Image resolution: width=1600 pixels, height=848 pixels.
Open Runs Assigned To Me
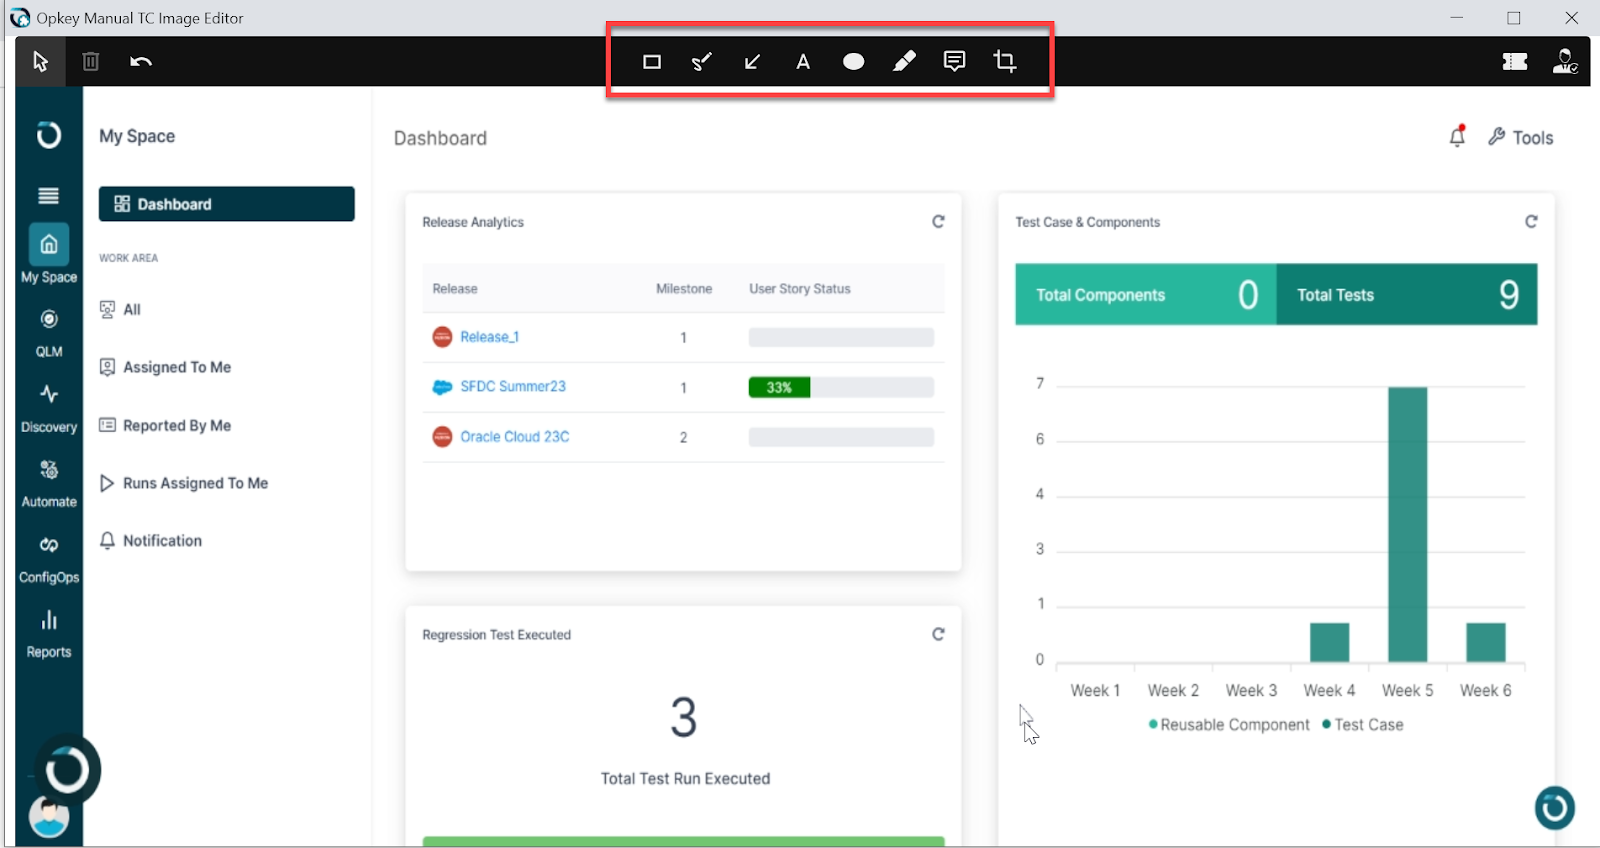tap(184, 484)
